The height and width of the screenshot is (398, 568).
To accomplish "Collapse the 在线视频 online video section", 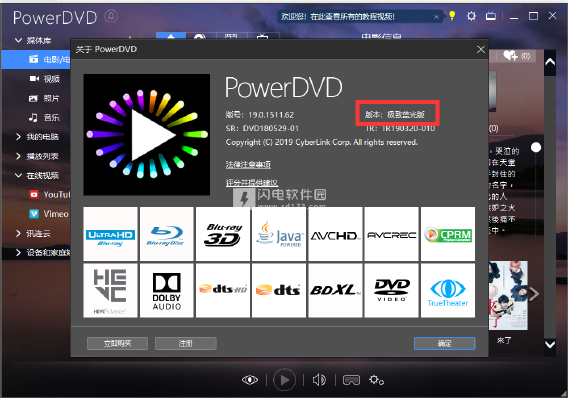I will pyautogui.click(x=18, y=176).
